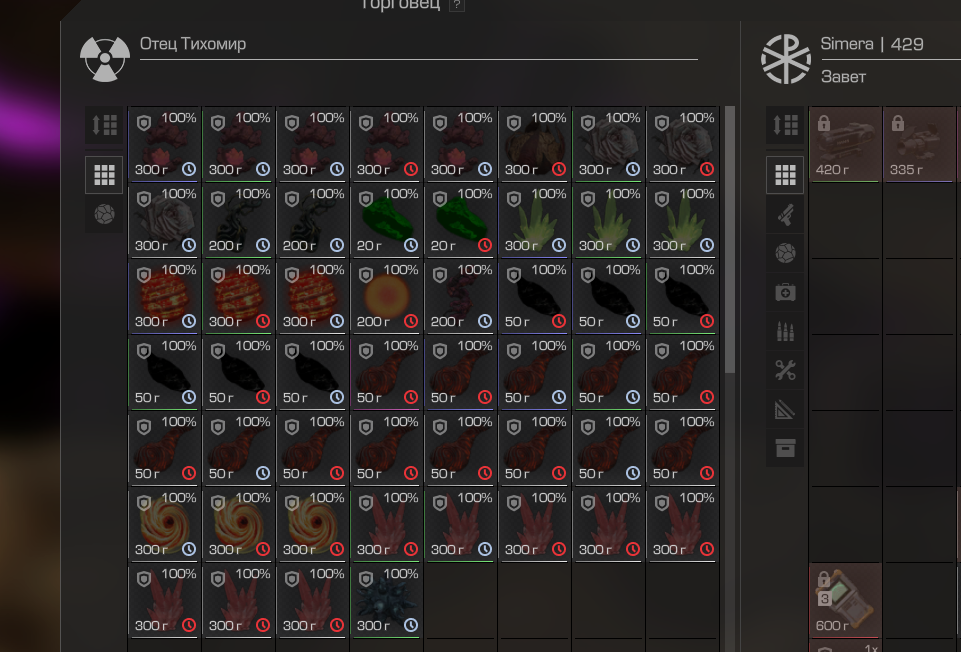Select the locked item priced 420
The height and width of the screenshot is (652, 961).
845,144
